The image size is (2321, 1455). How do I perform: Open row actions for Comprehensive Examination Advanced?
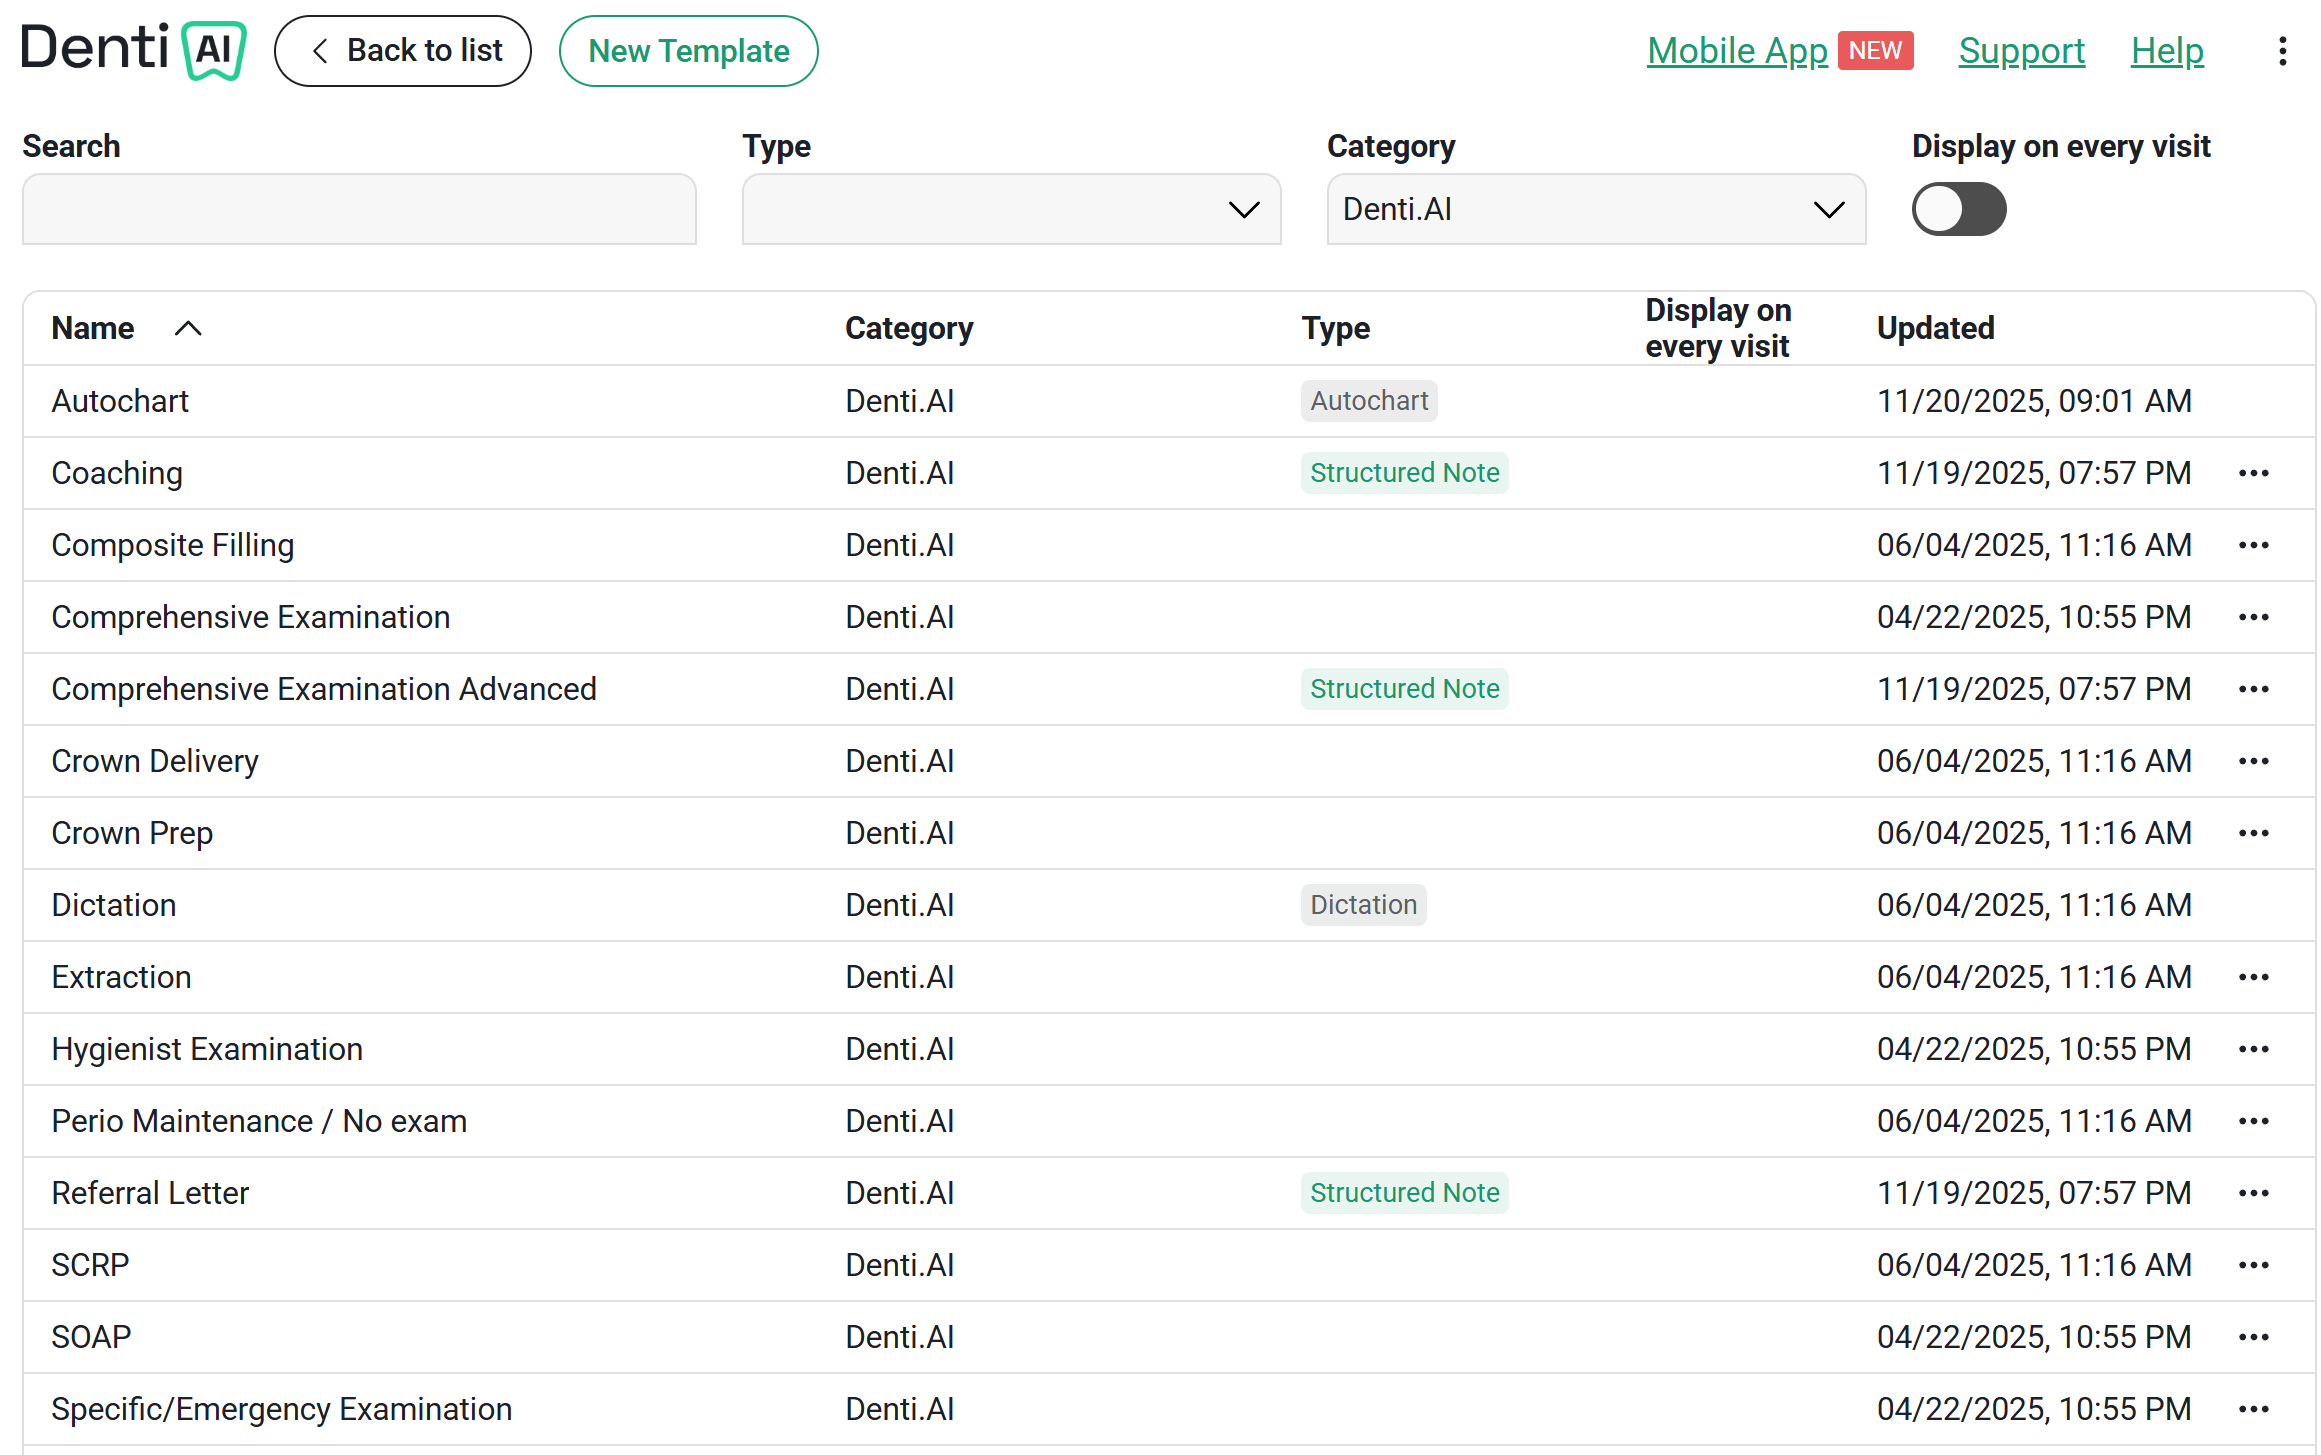tap(2253, 689)
